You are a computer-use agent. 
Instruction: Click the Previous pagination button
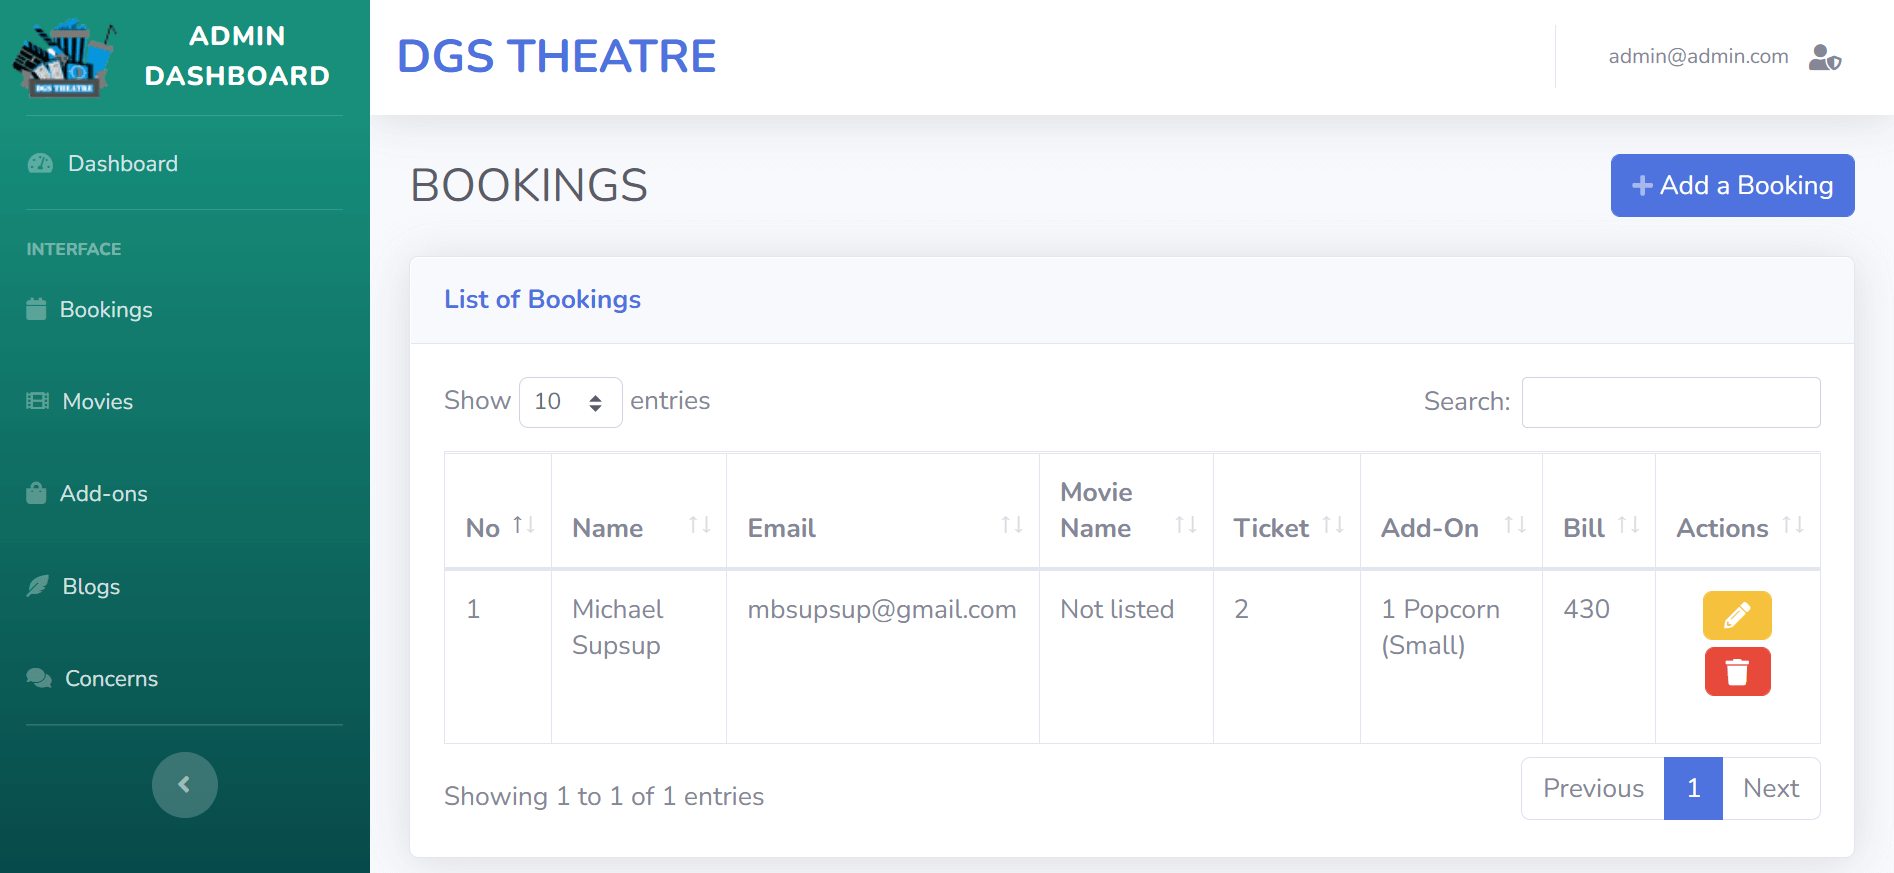(x=1592, y=789)
